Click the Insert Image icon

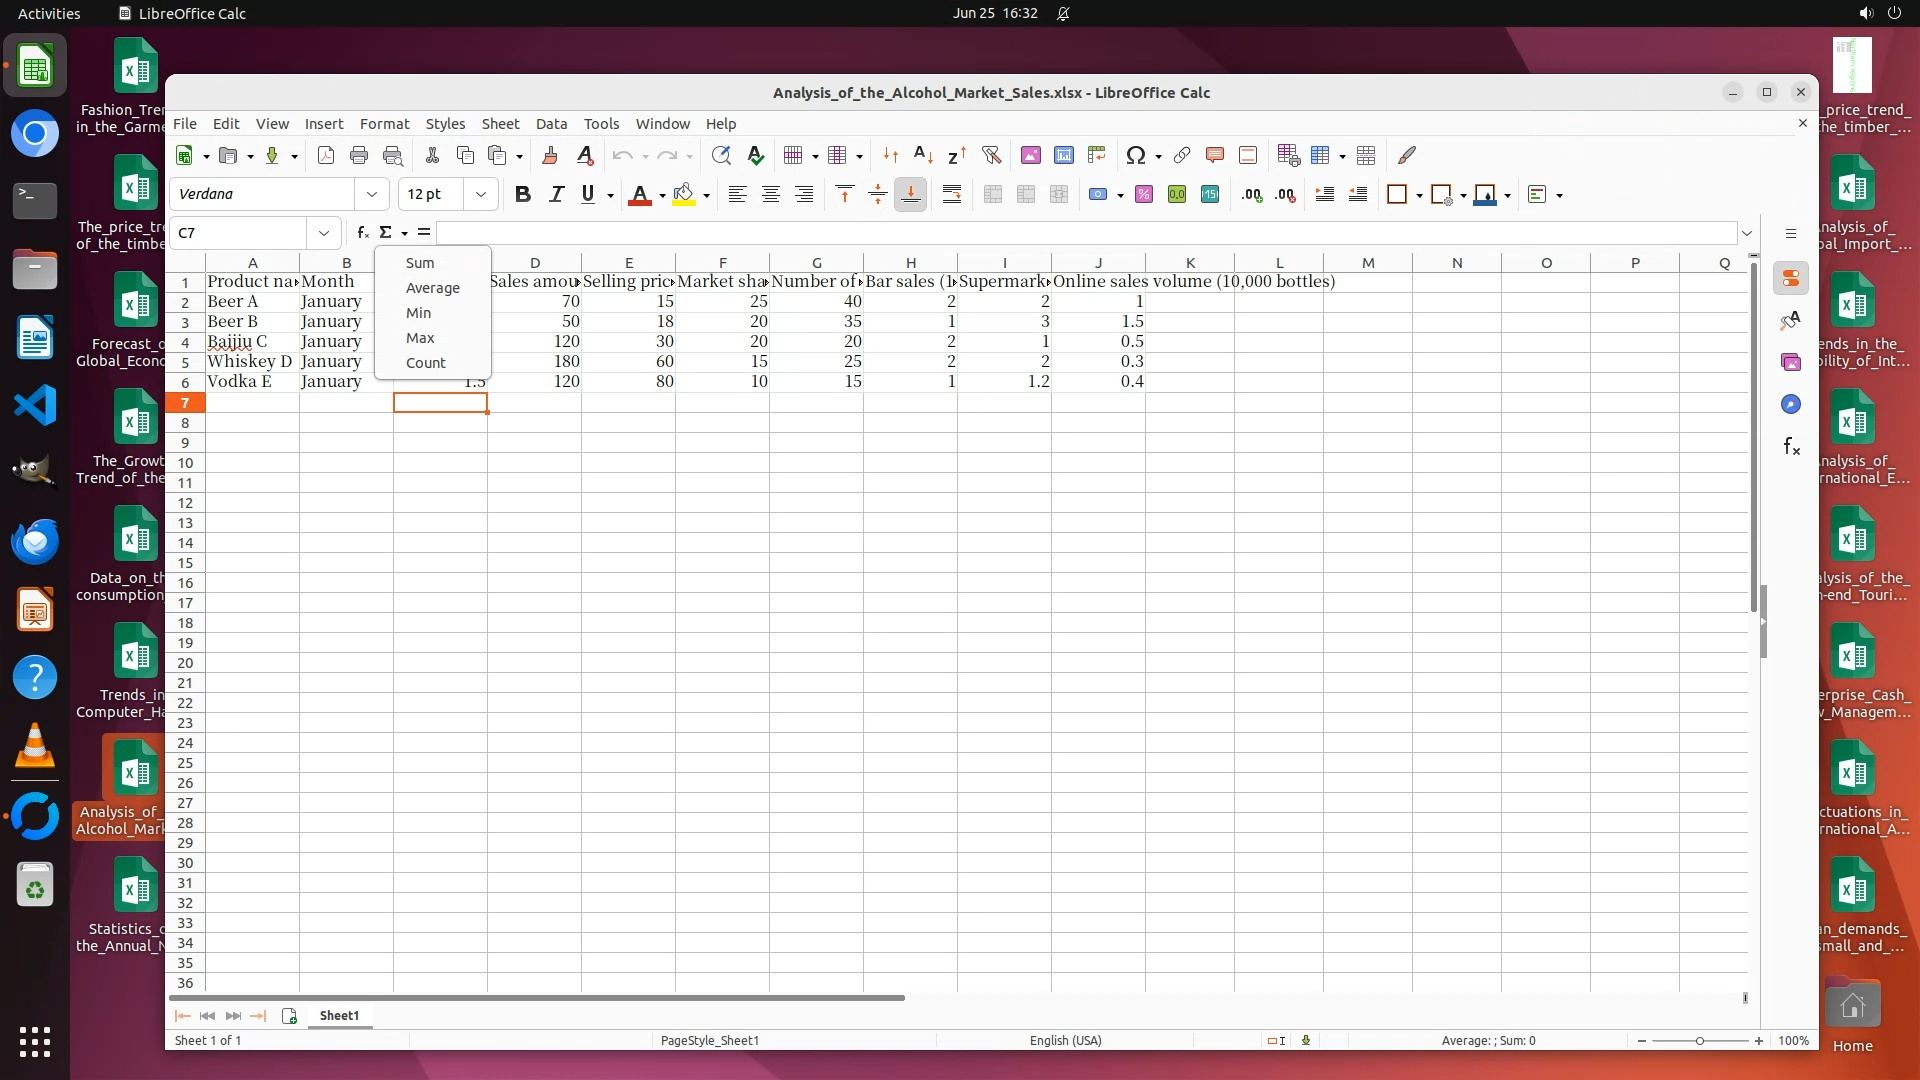(1031, 155)
